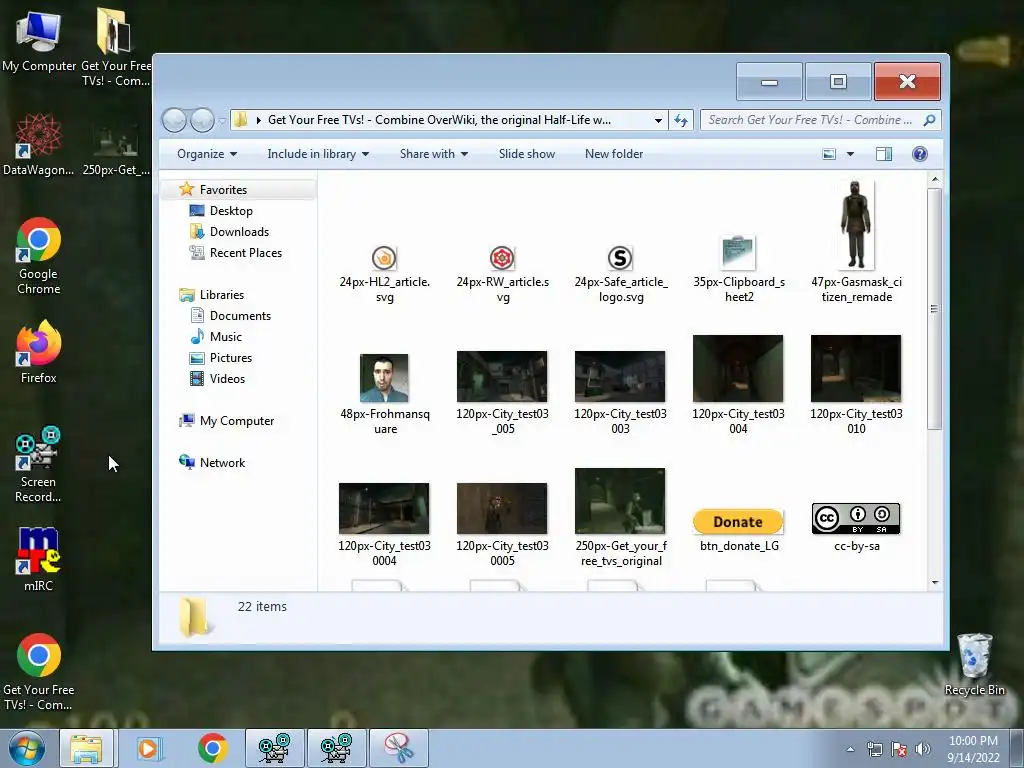Select Libraries in the navigation pane
1024x768 pixels.
[x=221, y=295]
